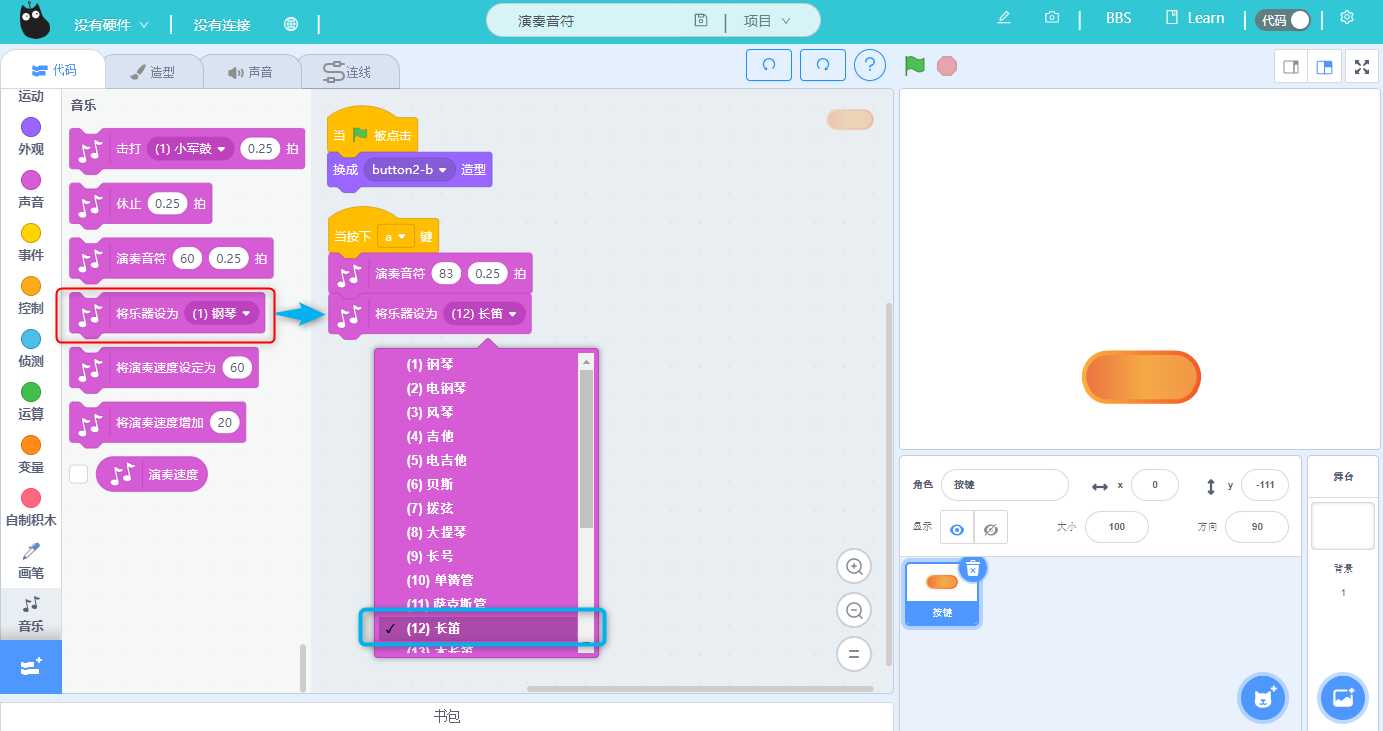1383x731 pixels.
Task: Select the 外观 looks category
Action: (31, 136)
